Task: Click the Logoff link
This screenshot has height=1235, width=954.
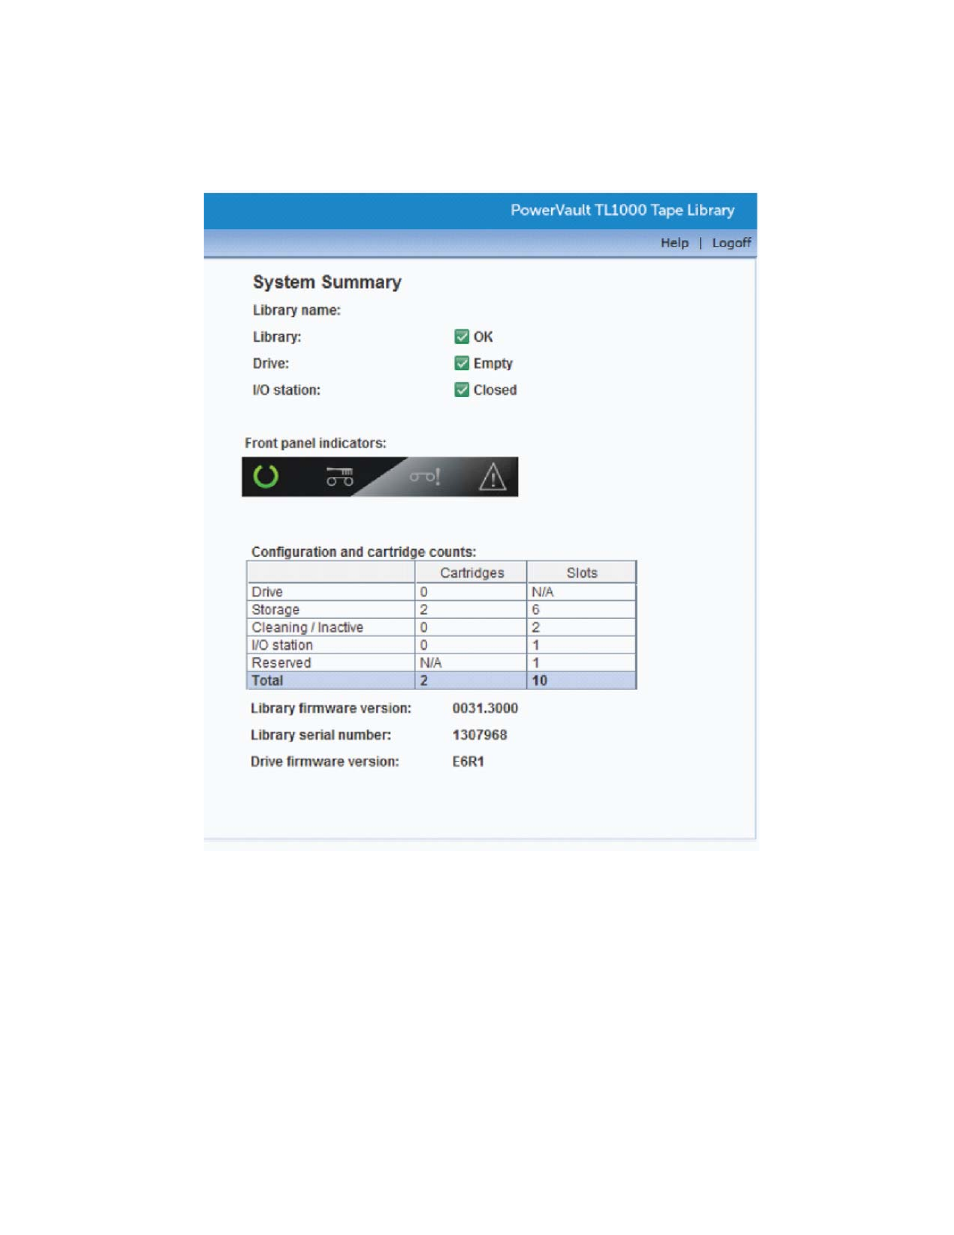Action: tap(731, 243)
